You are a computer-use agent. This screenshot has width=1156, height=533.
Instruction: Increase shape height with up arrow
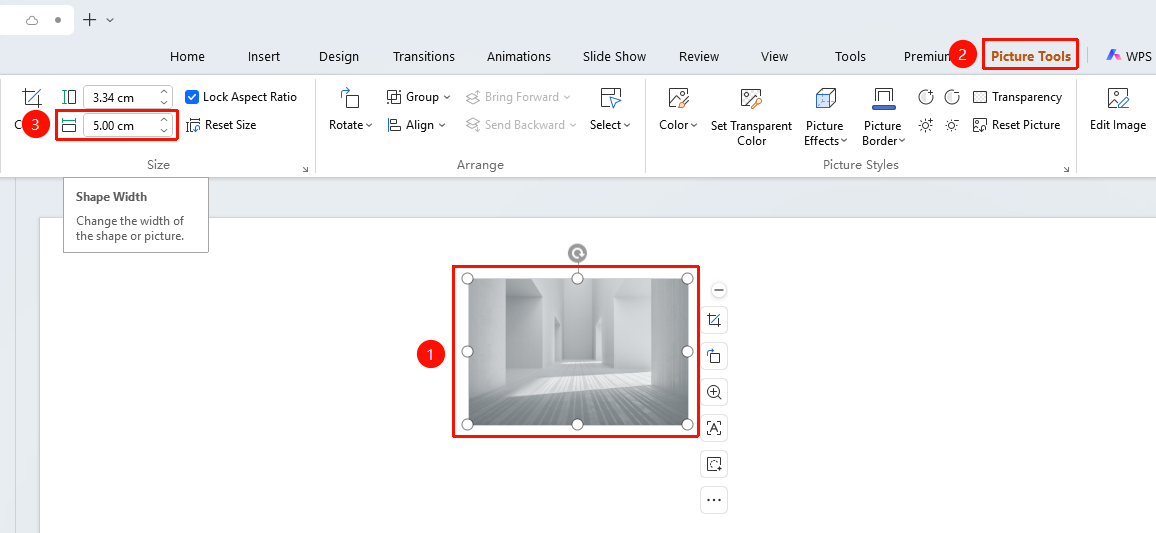[x=164, y=92]
